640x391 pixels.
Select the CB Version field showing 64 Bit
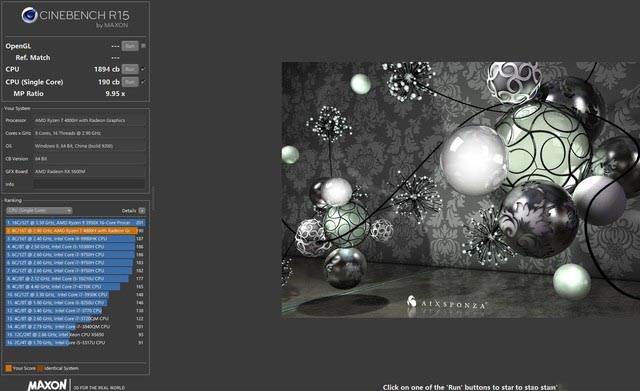(x=89, y=159)
